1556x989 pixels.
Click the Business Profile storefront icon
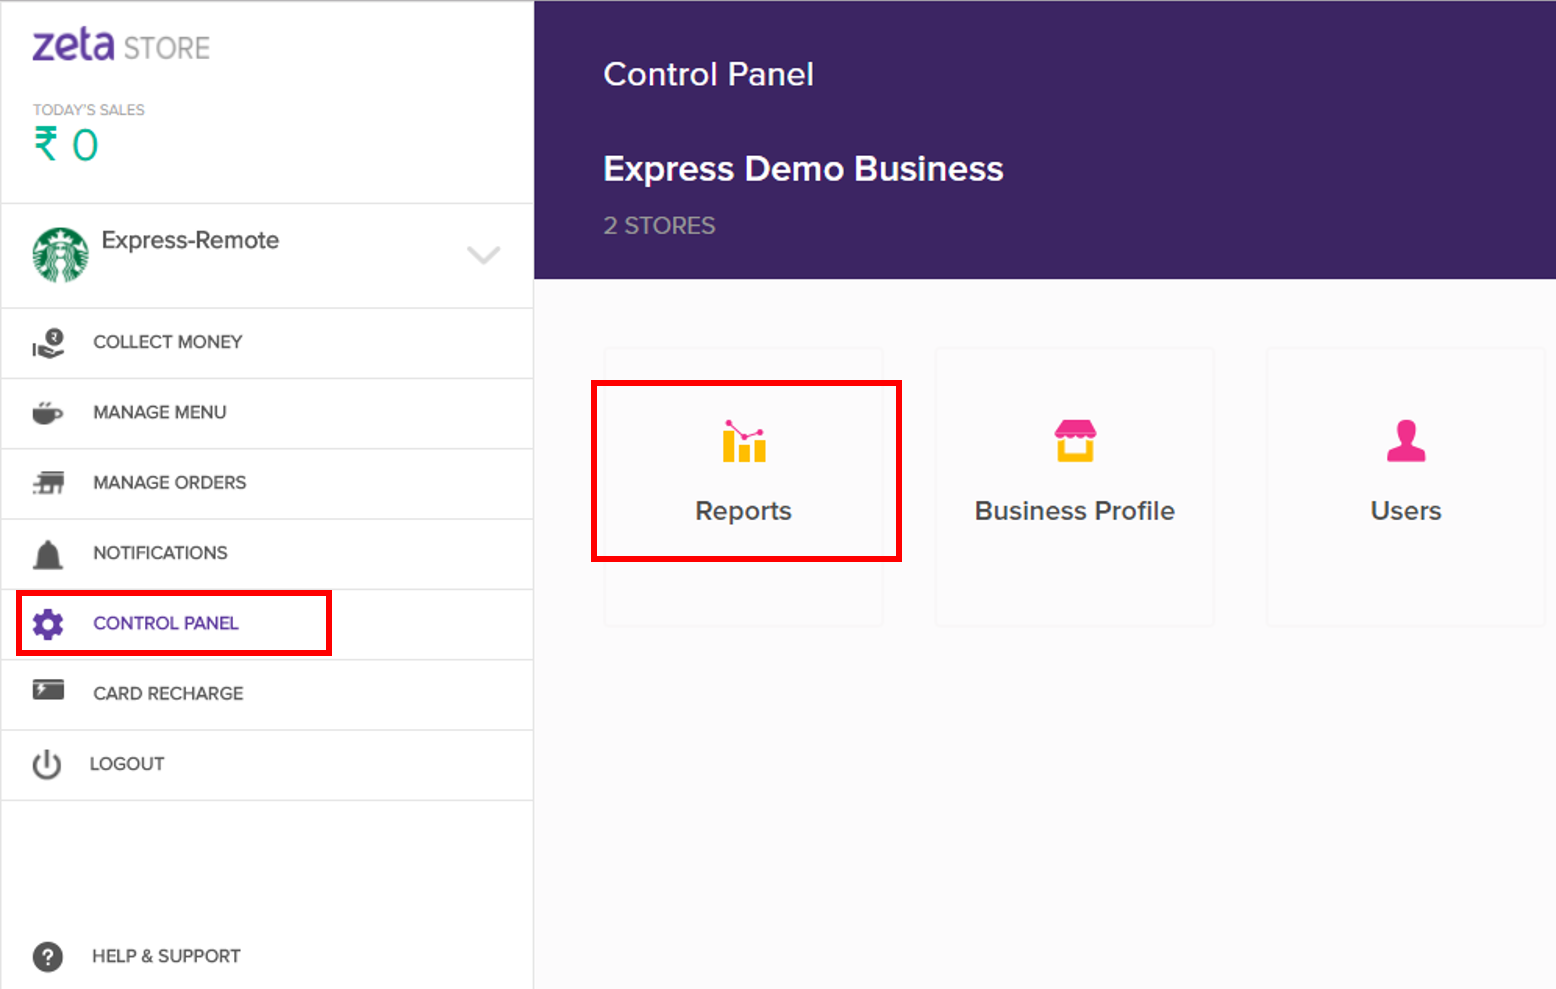(x=1075, y=441)
